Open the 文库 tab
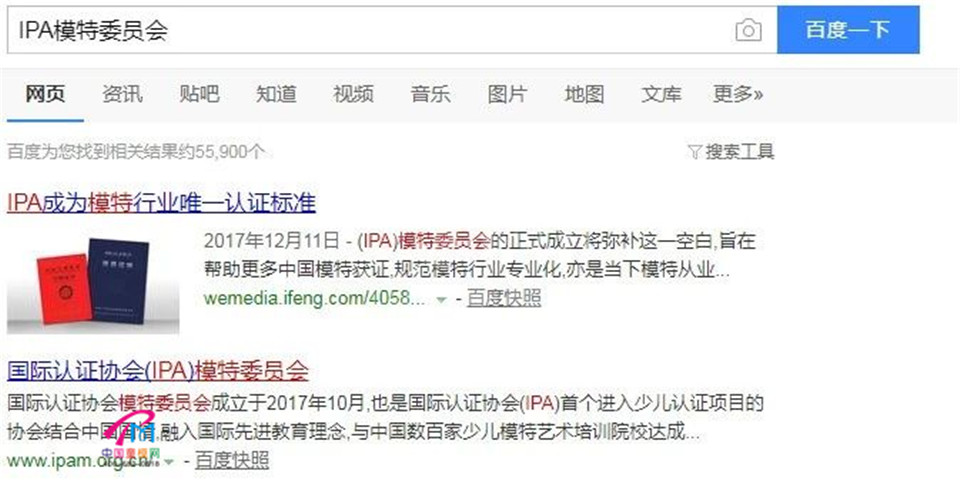Image resolution: width=960 pixels, height=484 pixels. [661, 94]
